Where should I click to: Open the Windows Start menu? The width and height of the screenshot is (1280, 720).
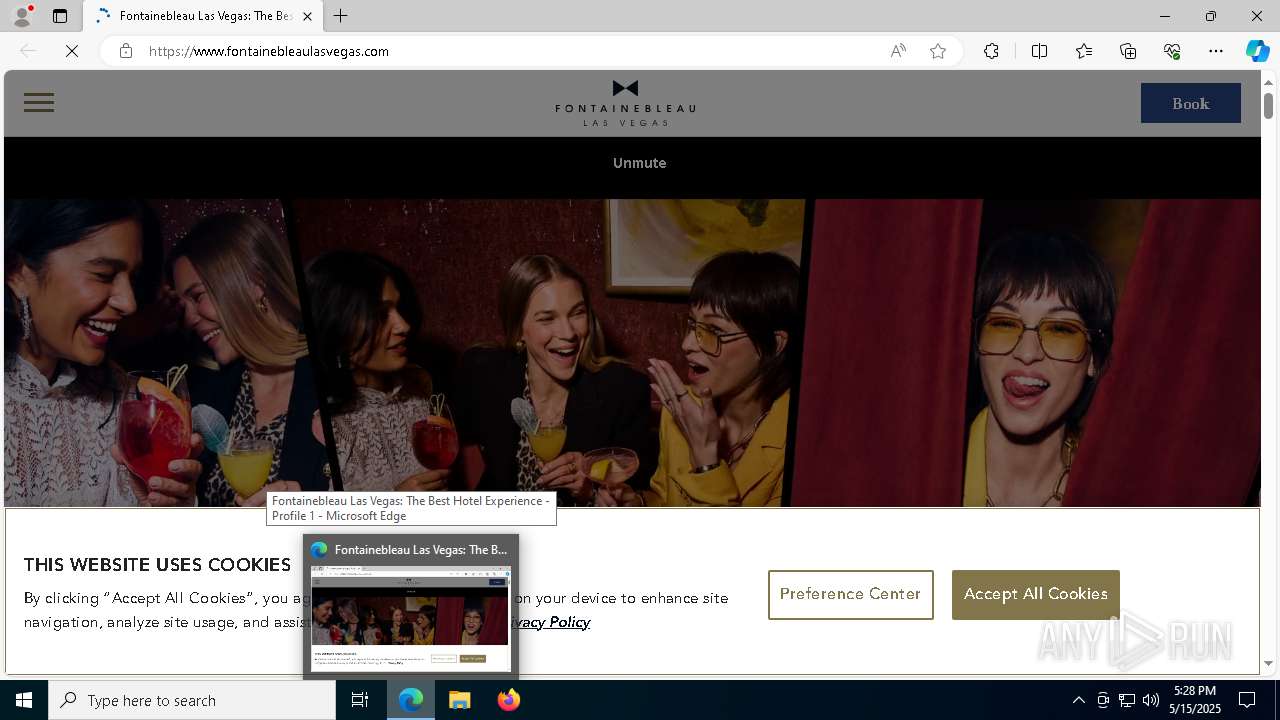[24, 700]
